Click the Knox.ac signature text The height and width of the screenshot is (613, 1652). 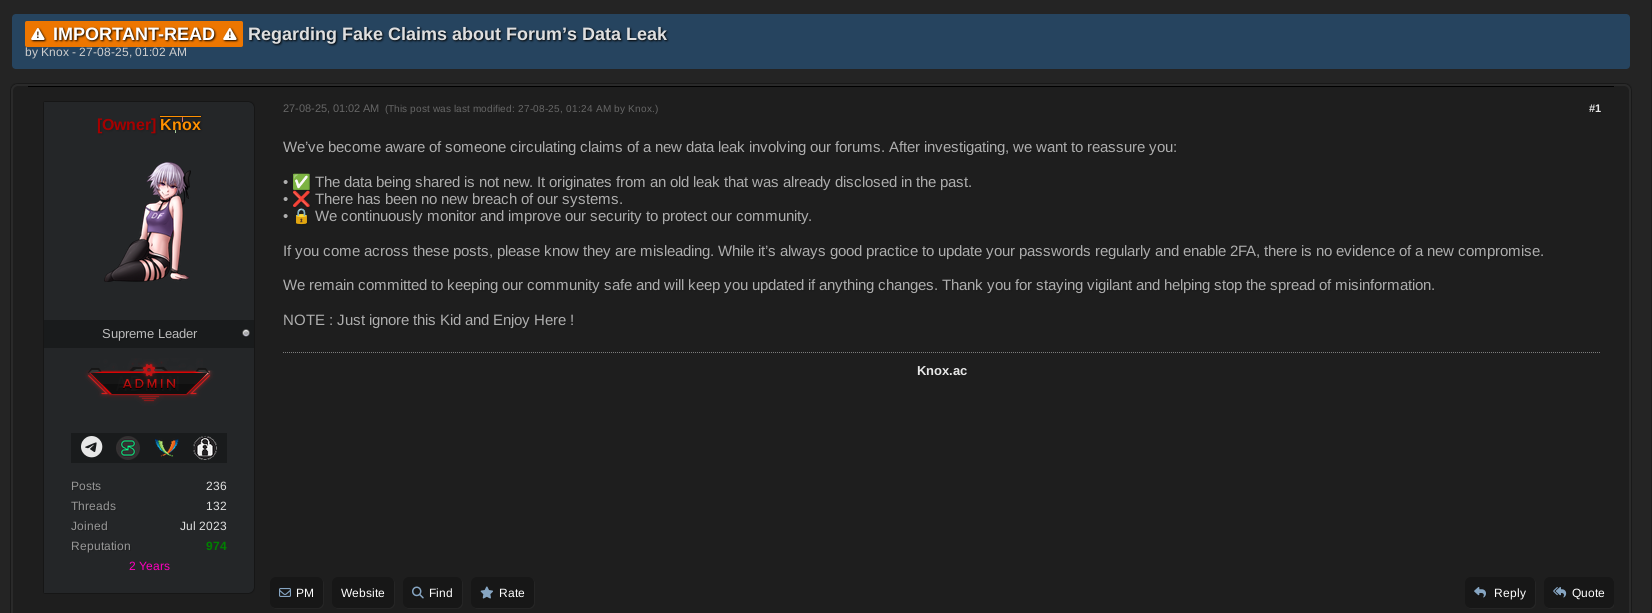click(x=941, y=371)
